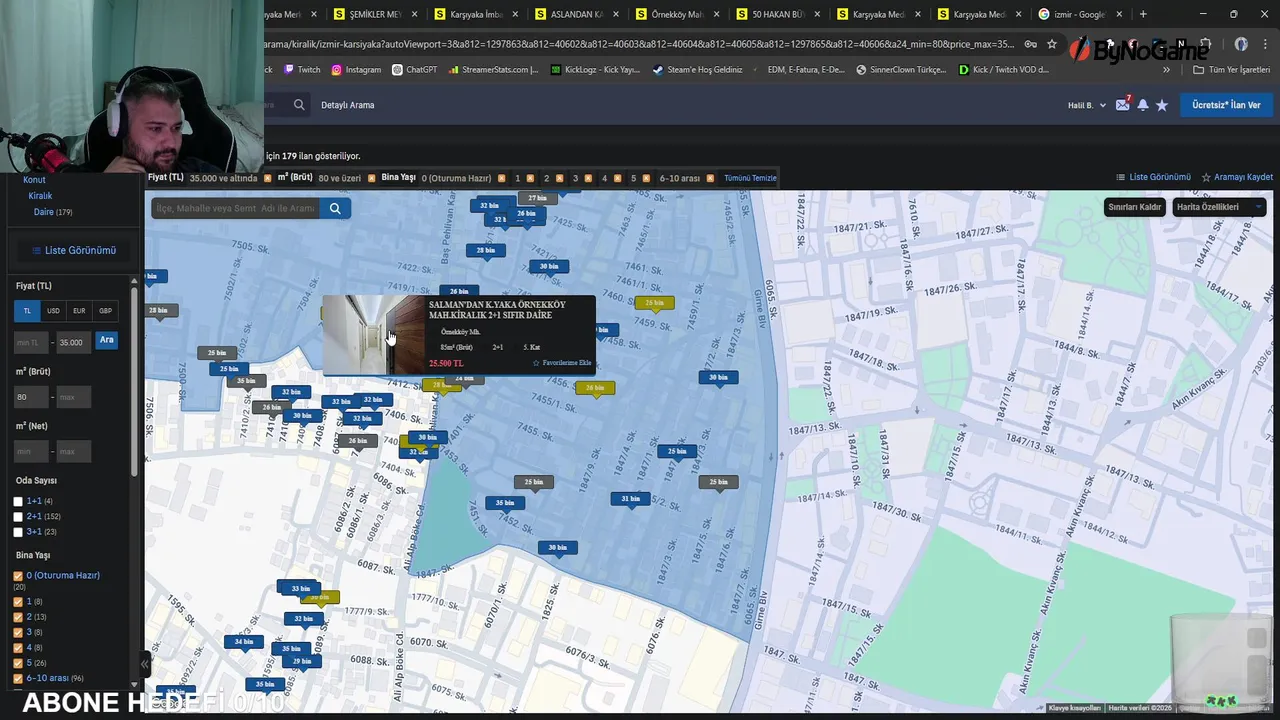Remove the m² 80 ve üzeri filter
This screenshot has height=720, width=1280.
click(x=371, y=178)
